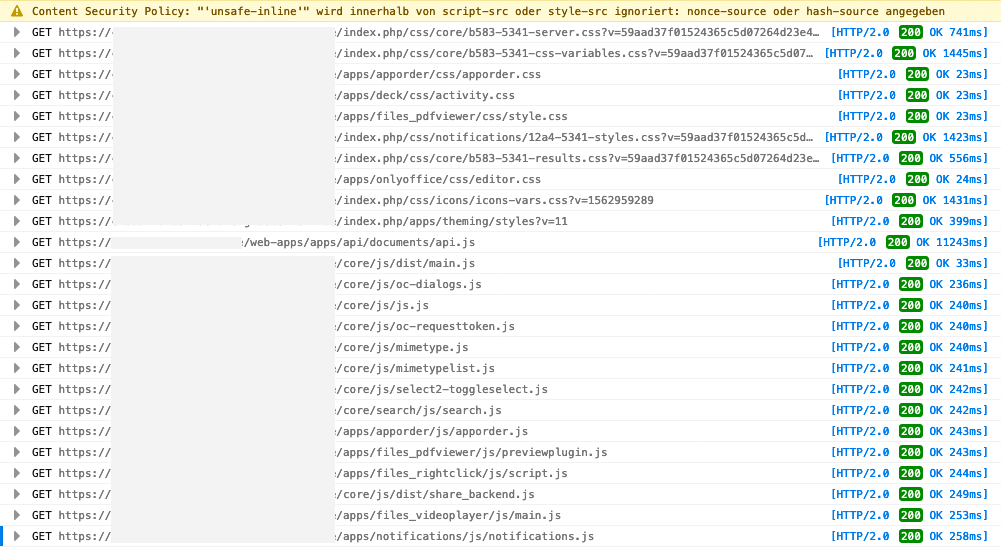The height and width of the screenshot is (548, 1001).
Task: Click the 24ms status of onlyoffice editor.css
Action: coord(912,179)
